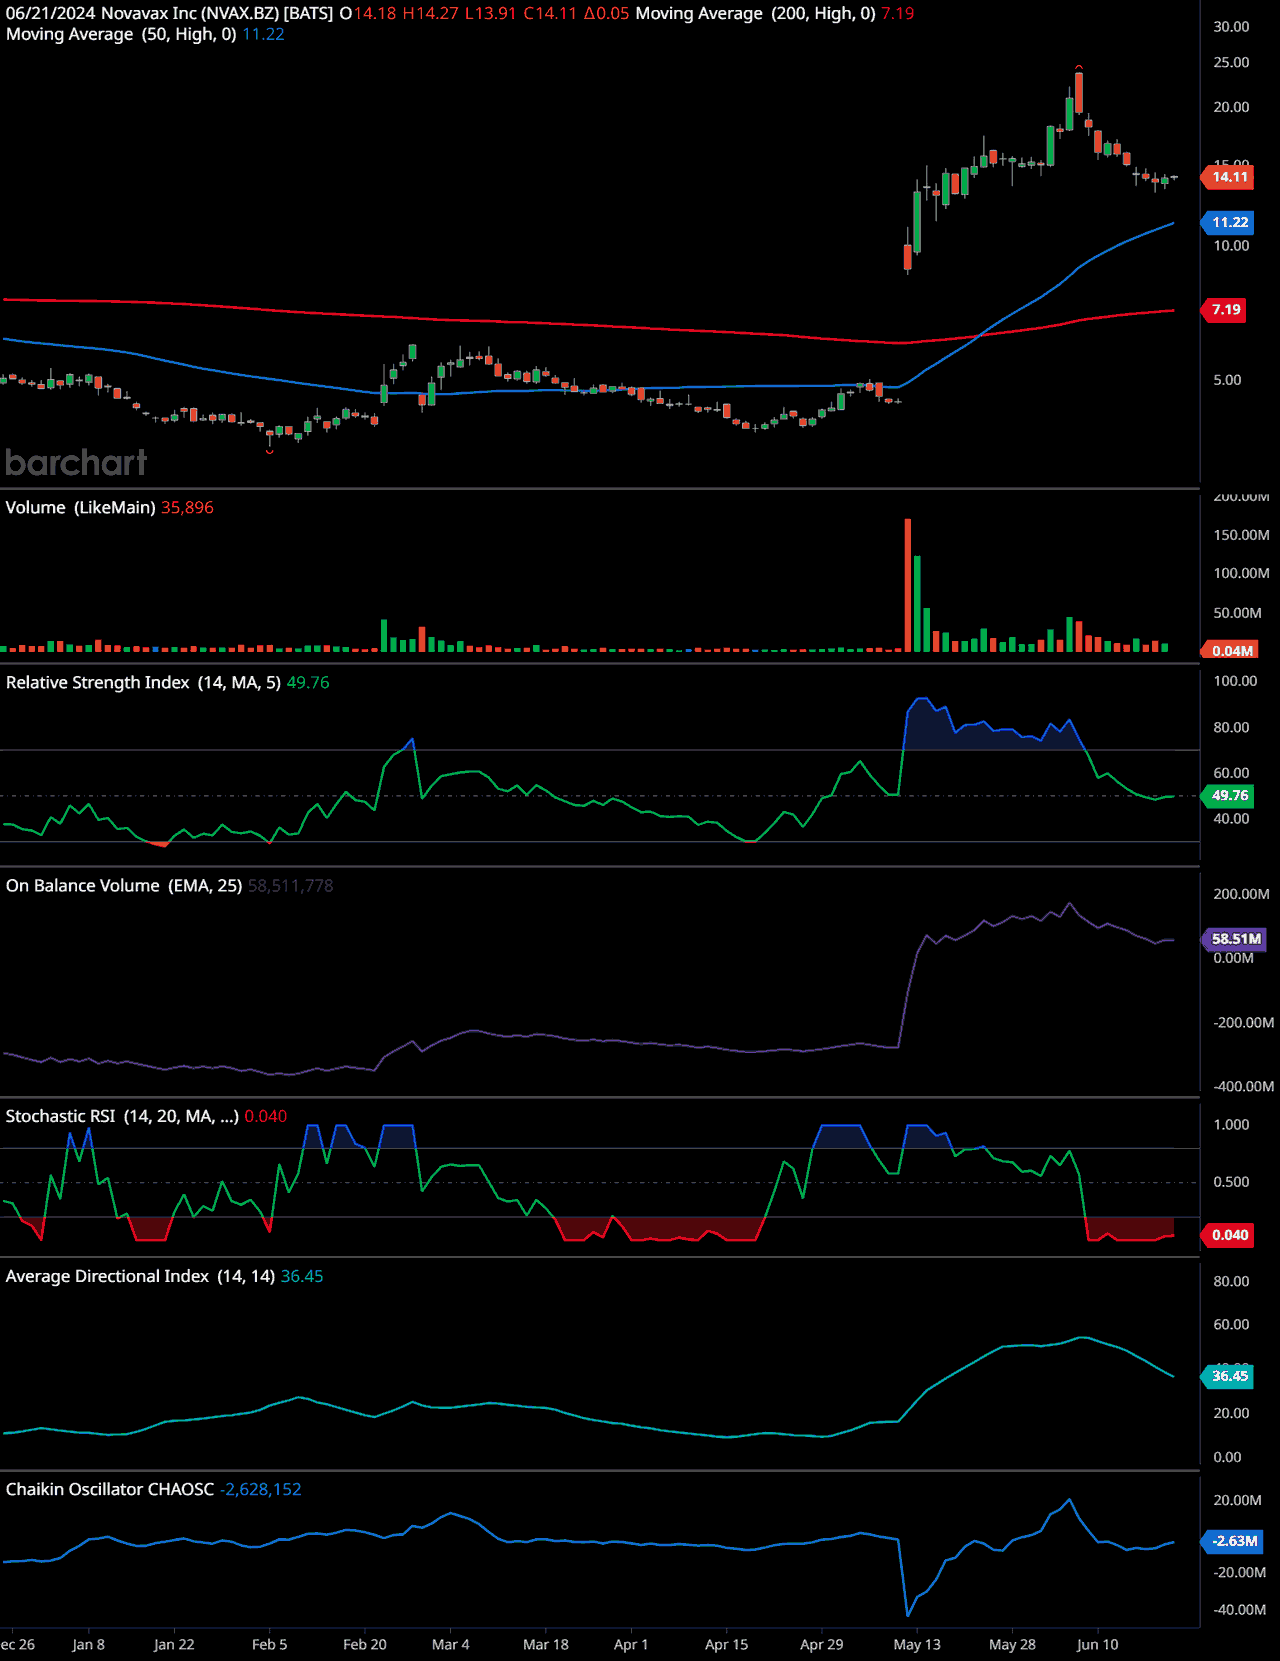The width and height of the screenshot is (1280, 1661).
Task: Click the Apr 15 date on time axis
Action: point(726,1644)
